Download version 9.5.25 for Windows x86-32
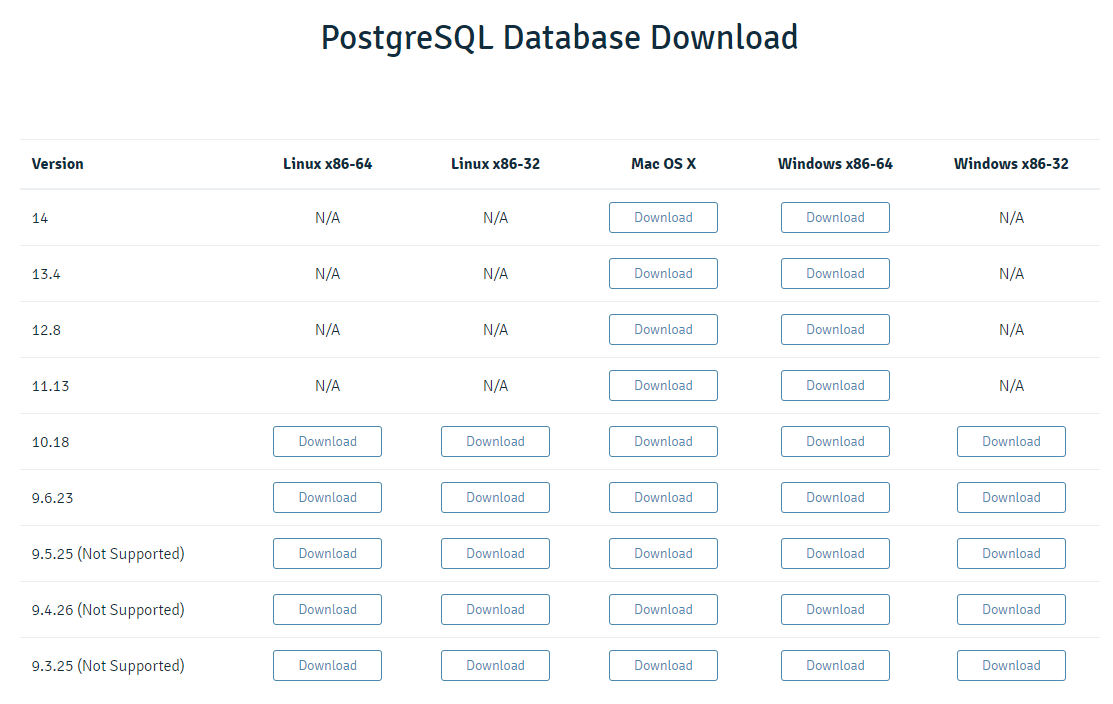Screen dimensions: 1113x704 (1011, 554)
